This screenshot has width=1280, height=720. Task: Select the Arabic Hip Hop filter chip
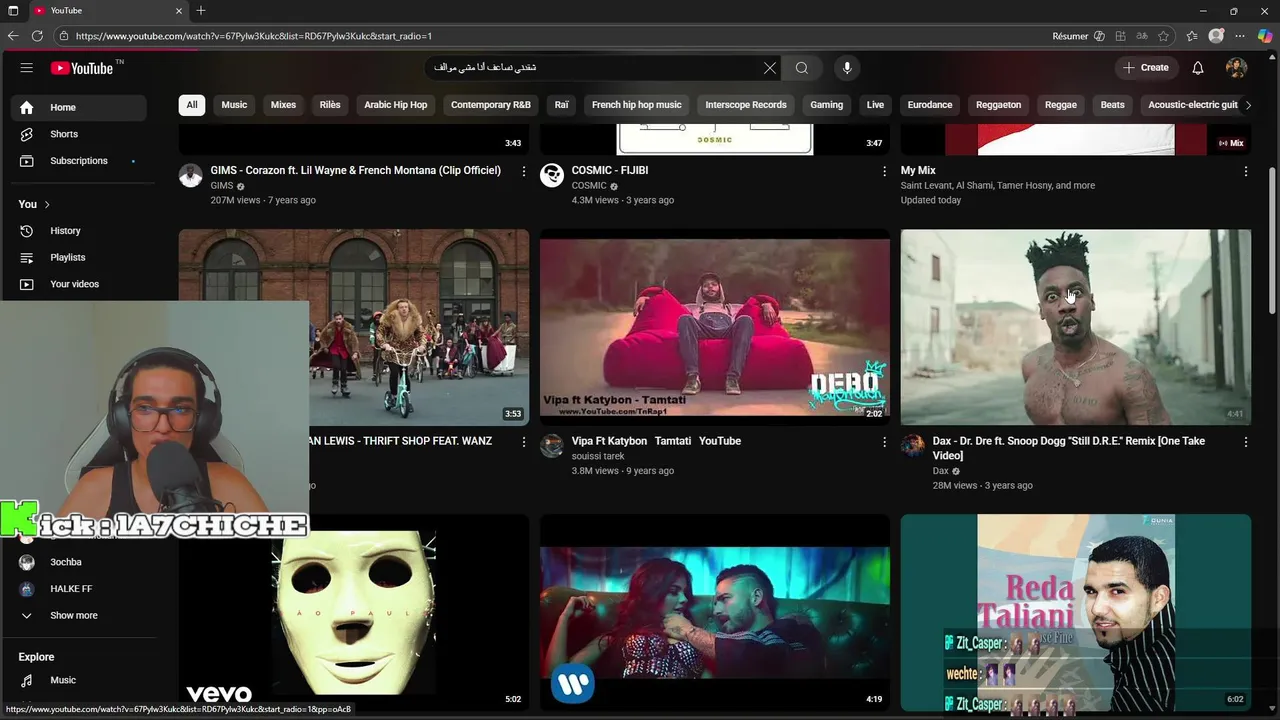pyautogui.click(x=395, y=105)
